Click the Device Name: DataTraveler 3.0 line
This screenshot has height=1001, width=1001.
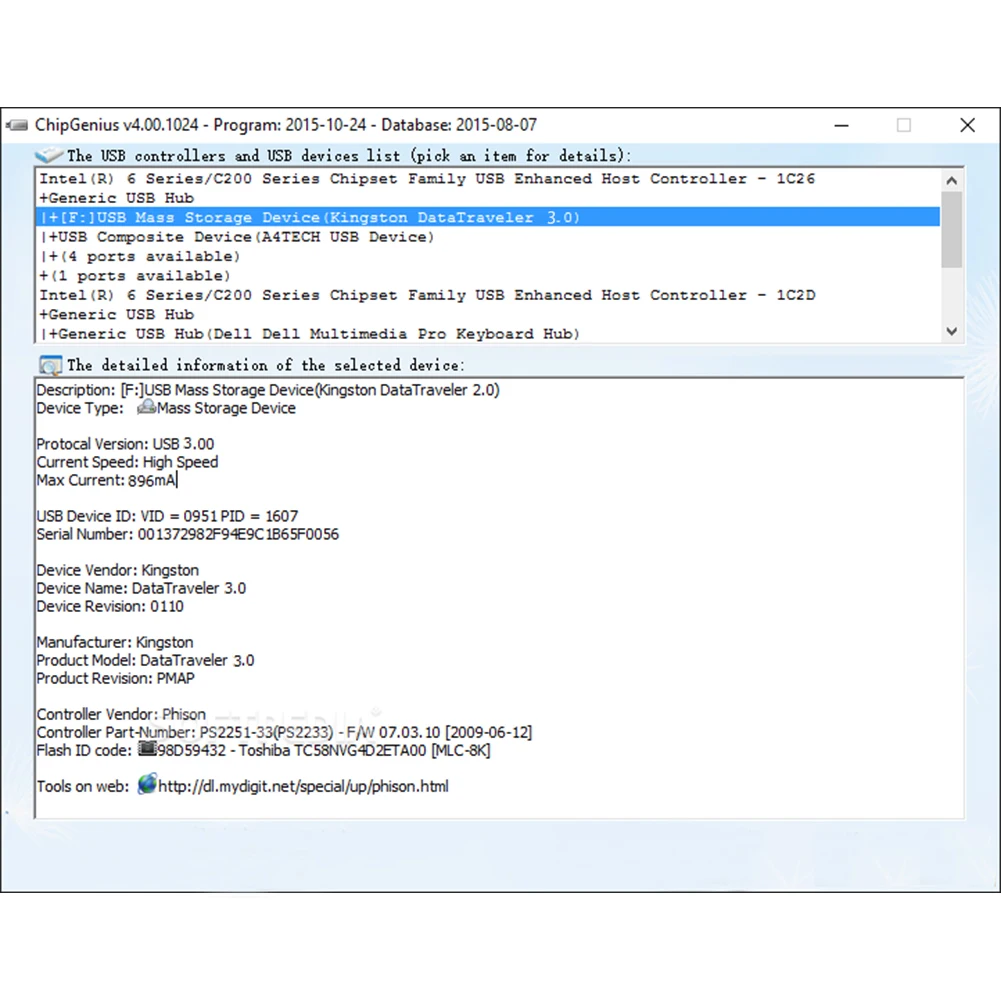141,588
